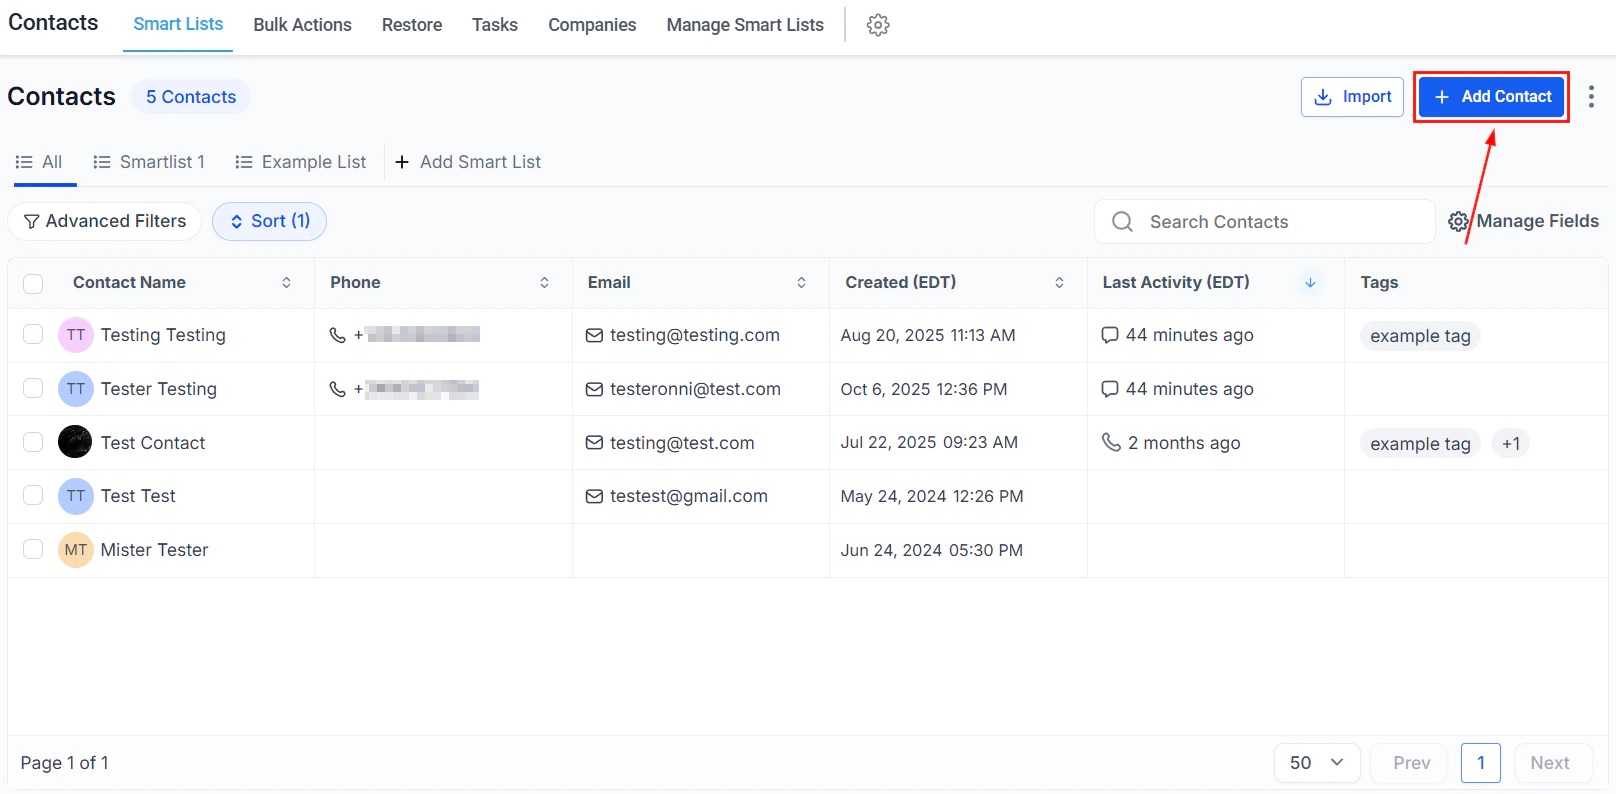Click call icon beside 2 months ago

(x=1111, y=442)
